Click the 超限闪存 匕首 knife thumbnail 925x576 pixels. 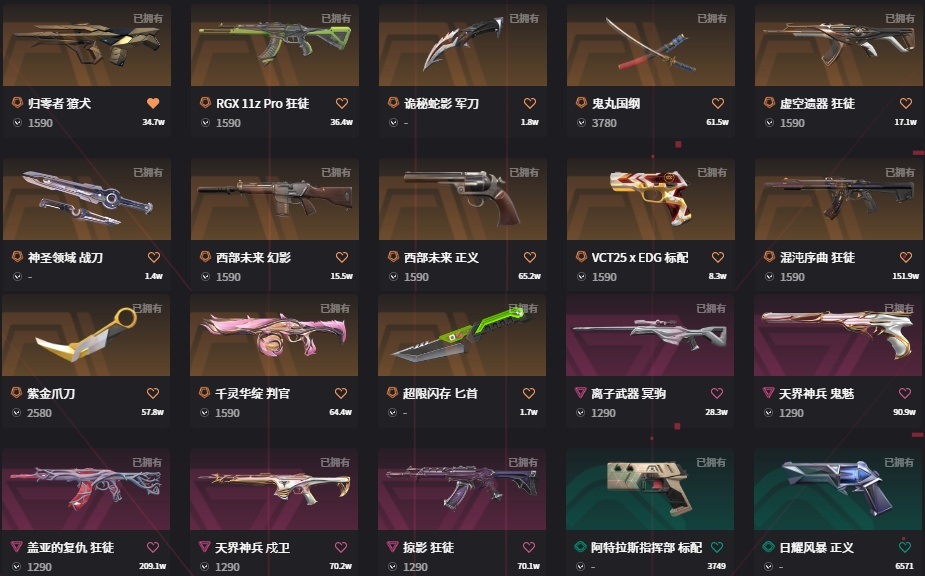pyautogui.click(x=462, y=335)
